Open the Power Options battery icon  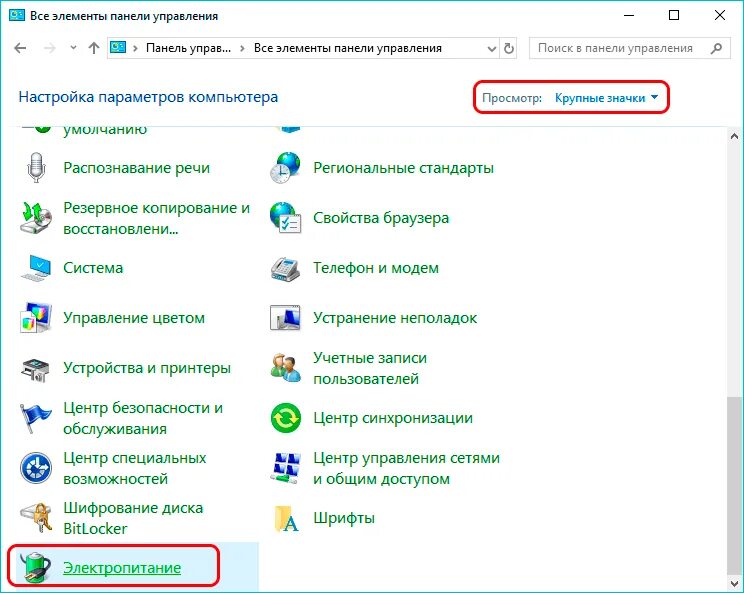36,567
